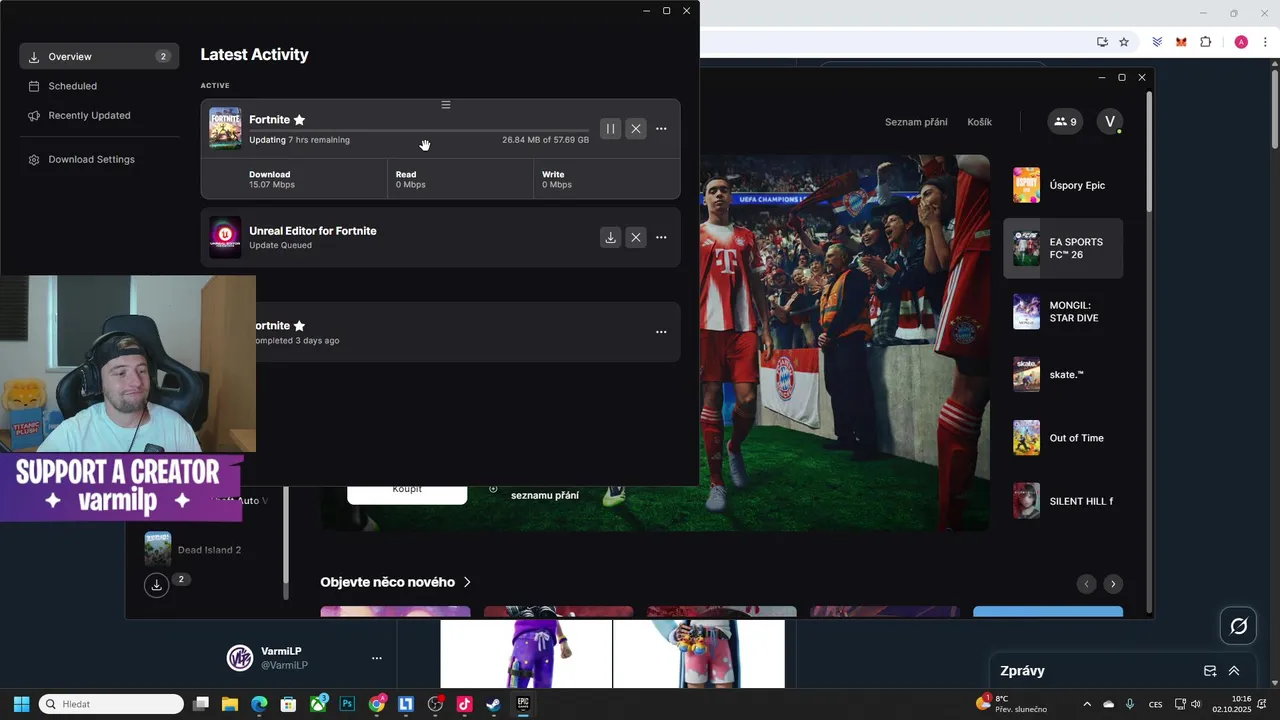Compose a new message in Zprávy panel
1280x720 pixels.
coord(1210,671)
